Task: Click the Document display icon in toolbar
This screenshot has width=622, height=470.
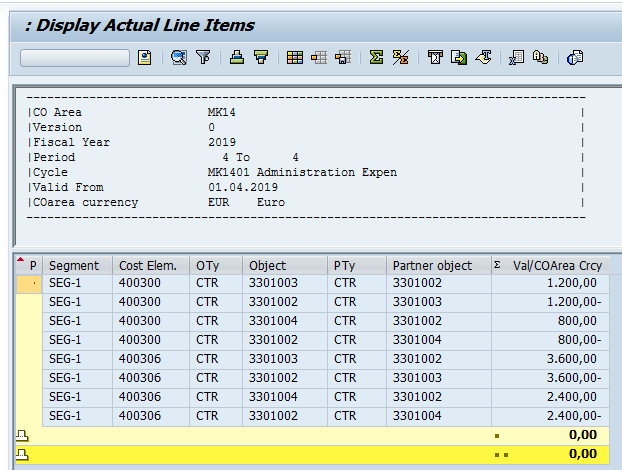Action: pos(145,58)
